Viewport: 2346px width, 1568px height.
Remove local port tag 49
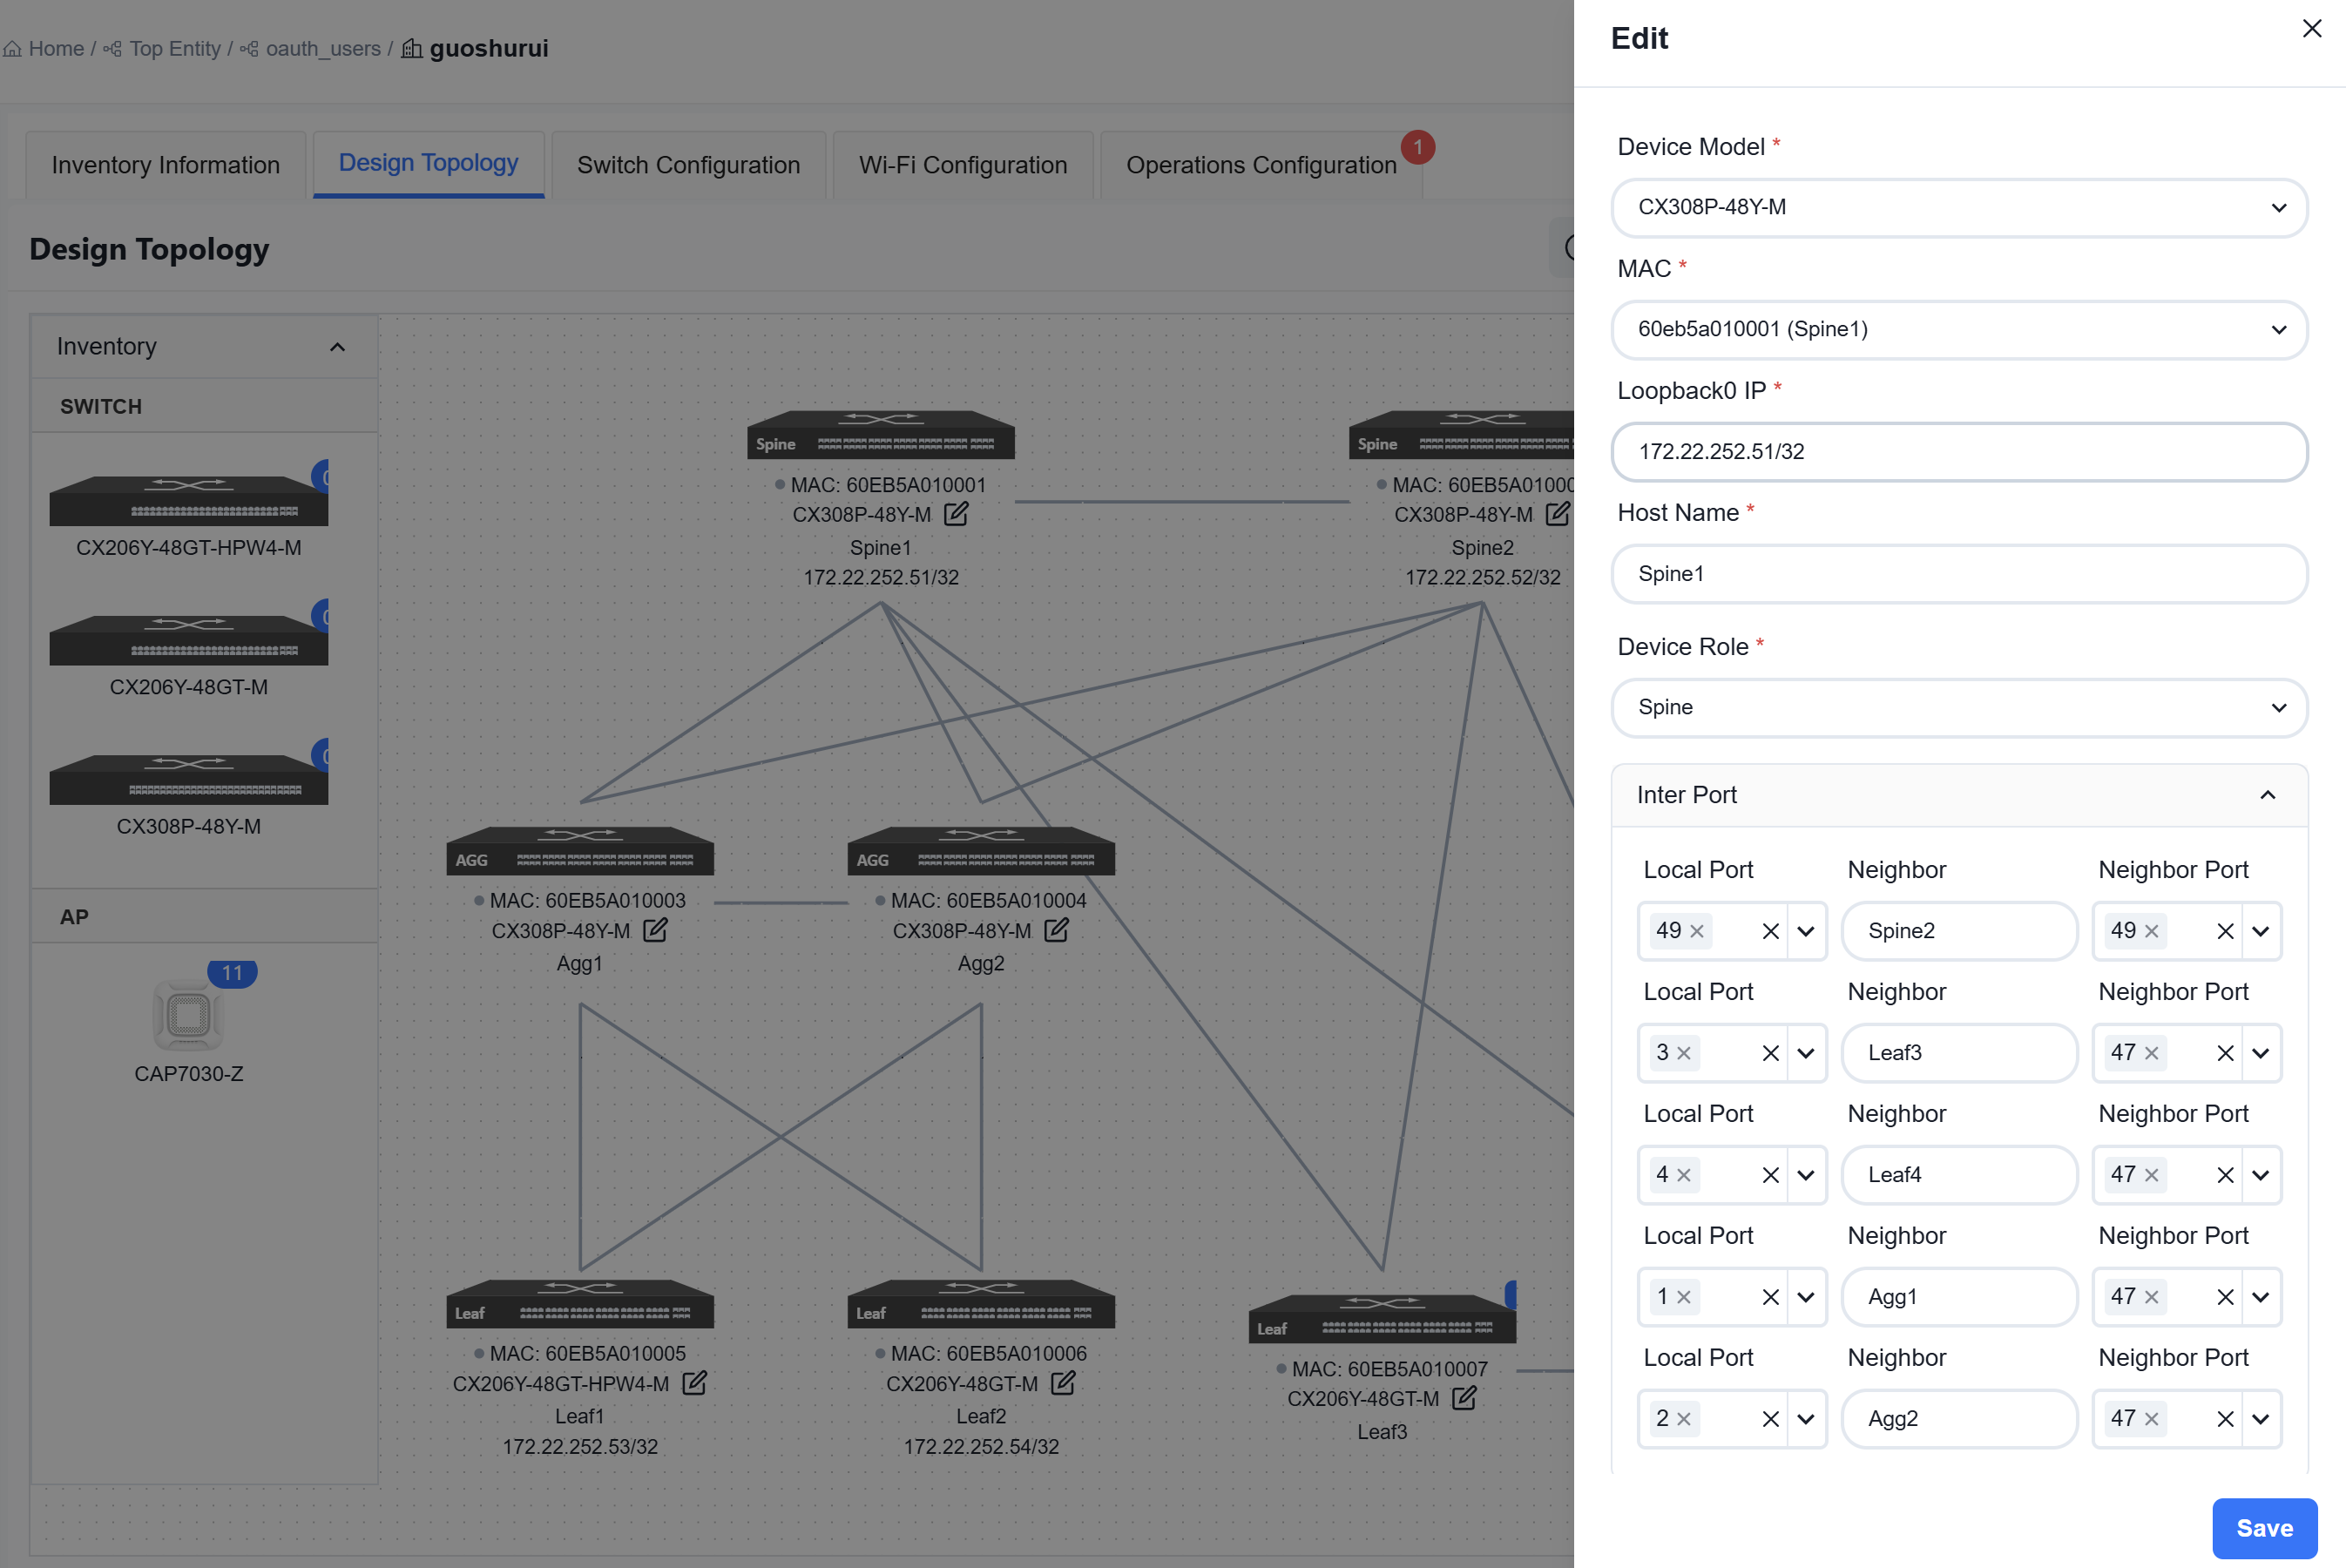point(1696,932)
